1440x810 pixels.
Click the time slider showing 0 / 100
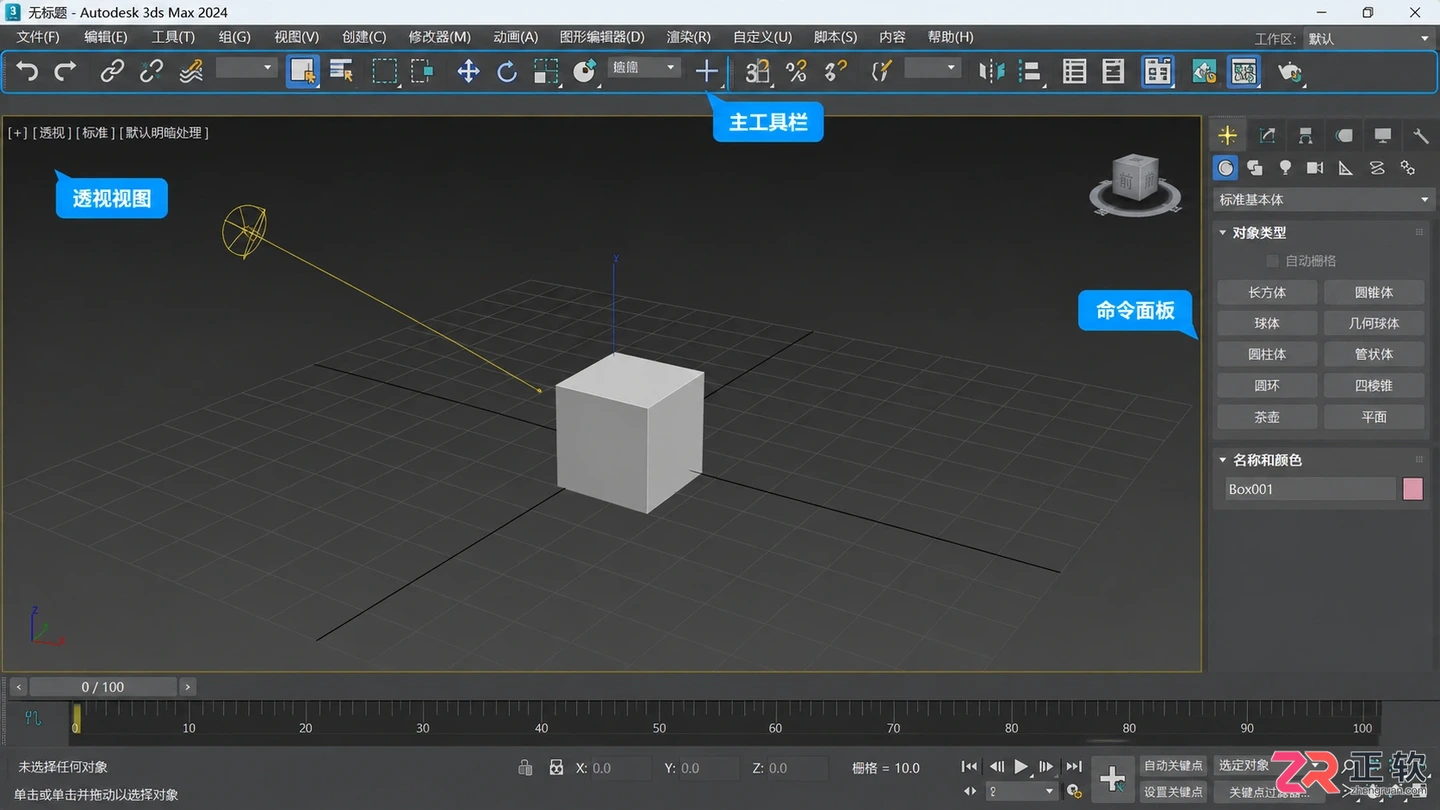coord(103,687)
